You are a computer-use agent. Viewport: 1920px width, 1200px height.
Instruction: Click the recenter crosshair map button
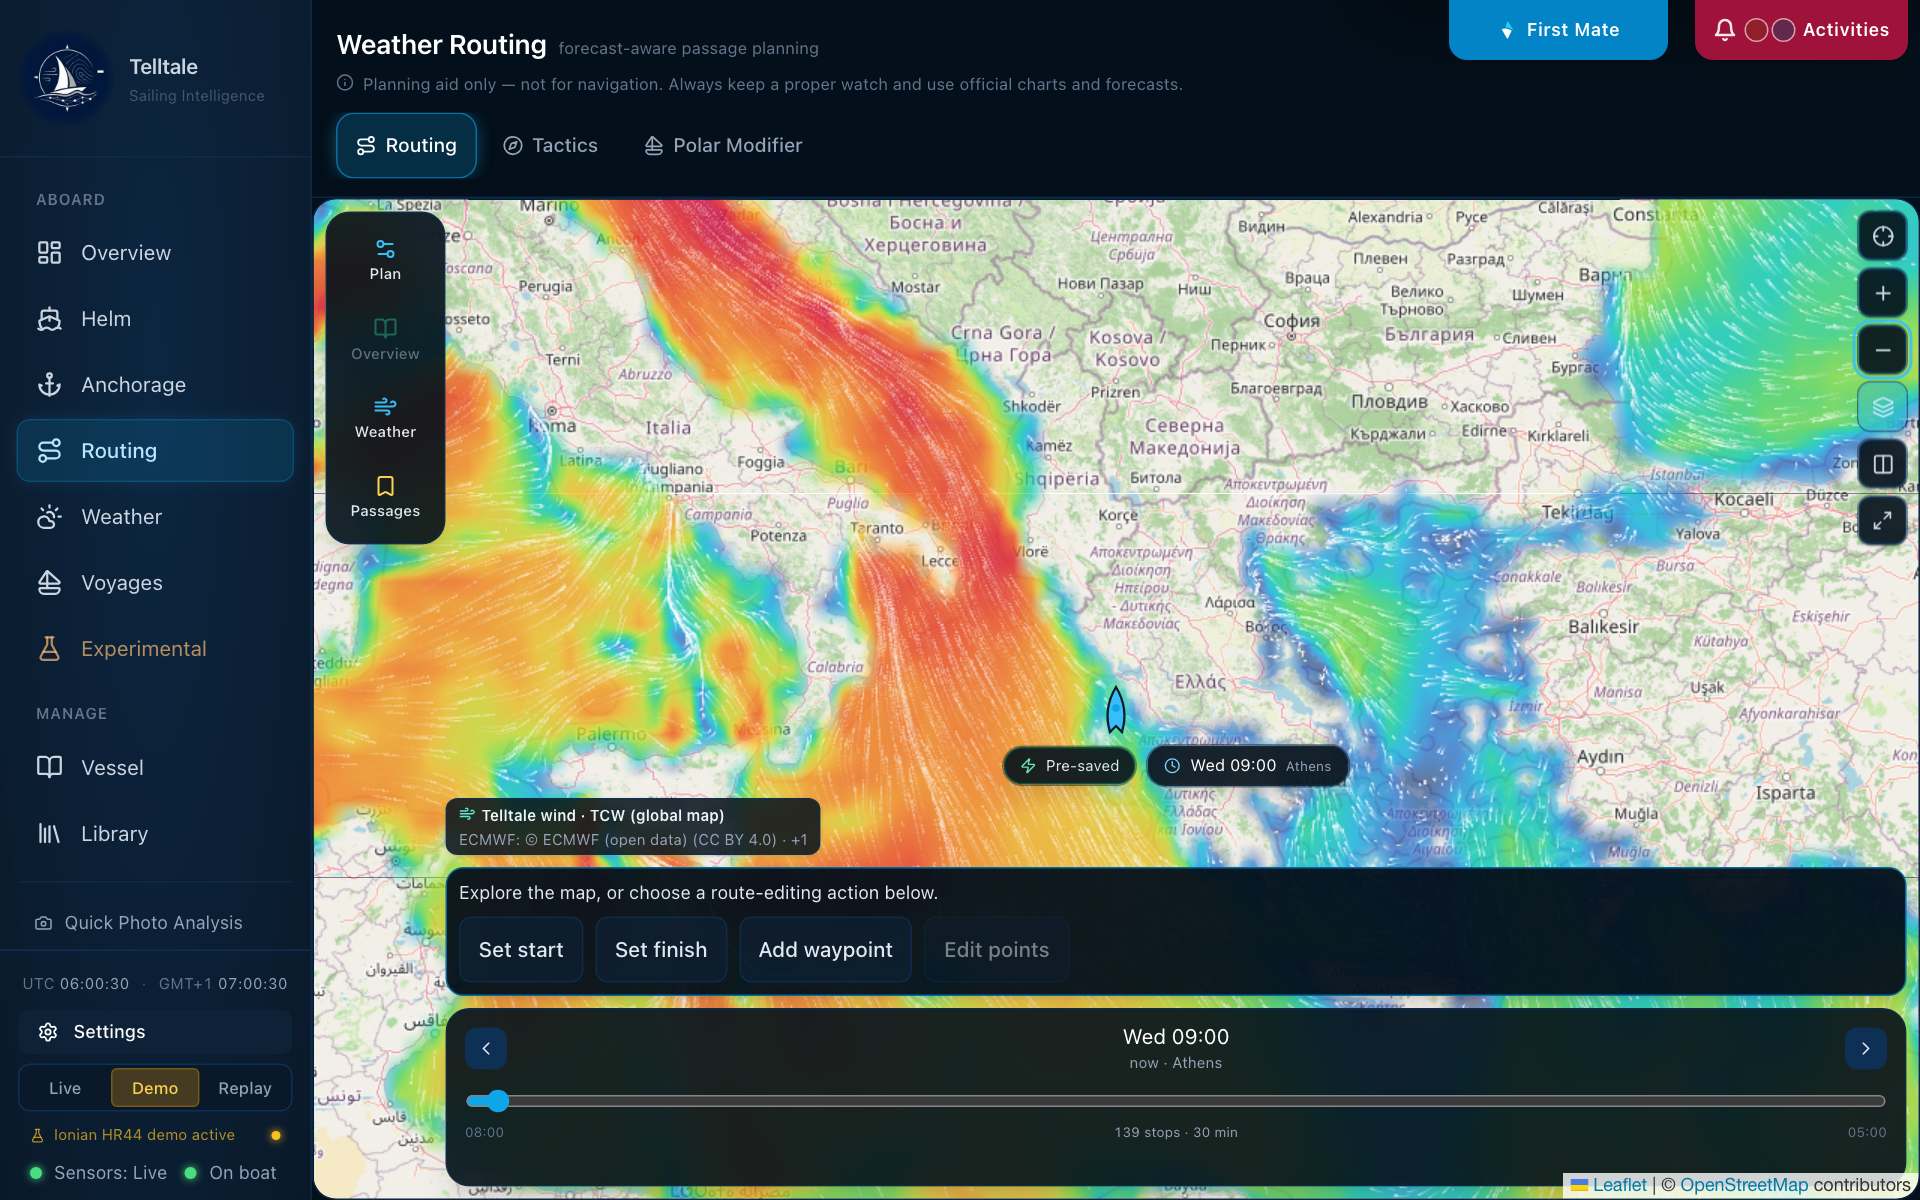[1883, 236]
